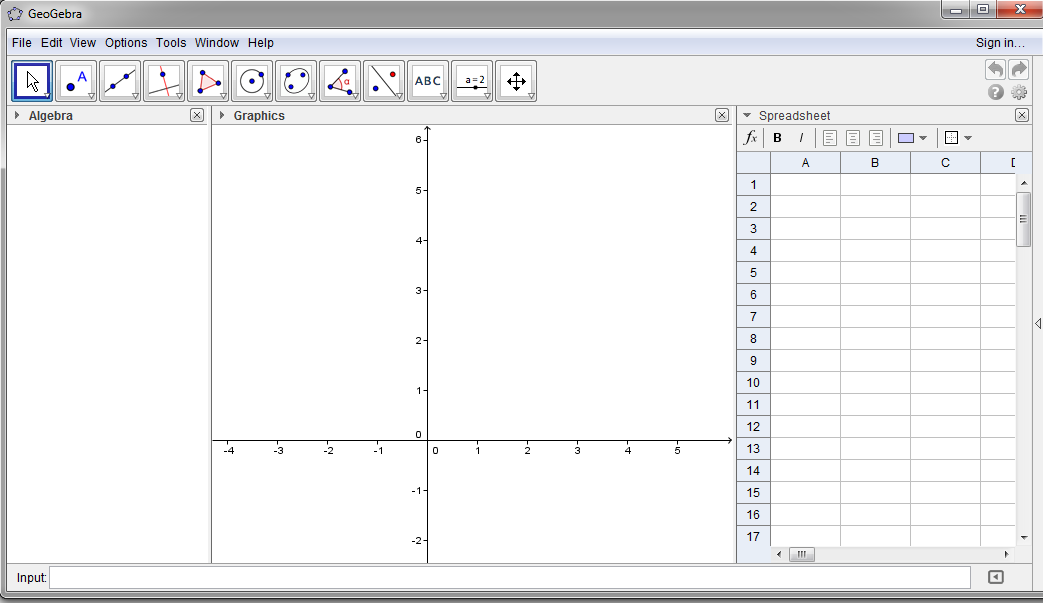Viewport: 1043px width, 603px height.
Task: Click the spreadsheet vertical scrollbar thumb
Action: [1023, 219]
